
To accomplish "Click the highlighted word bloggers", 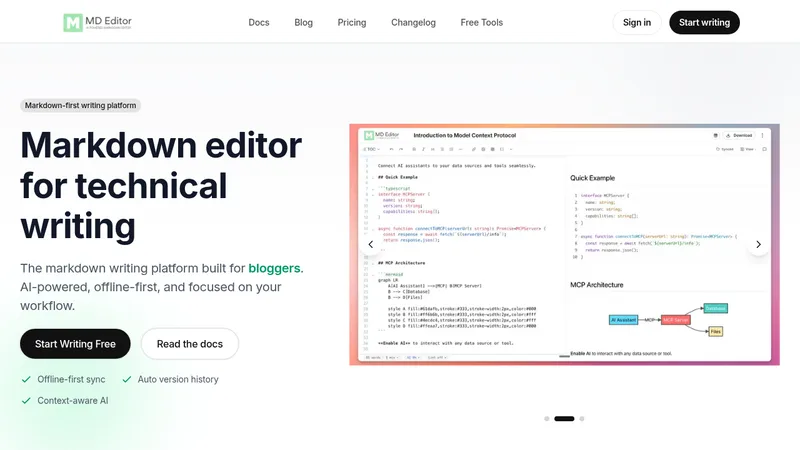I will point(274,268).
